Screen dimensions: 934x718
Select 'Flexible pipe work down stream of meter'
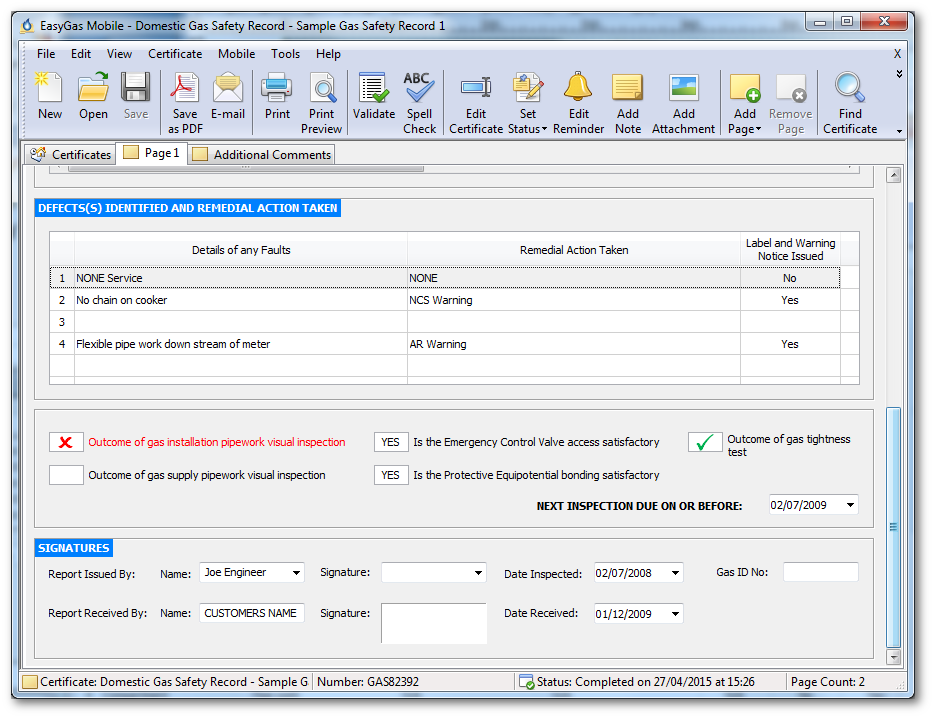pyautogui.click(x=241, y=344)
